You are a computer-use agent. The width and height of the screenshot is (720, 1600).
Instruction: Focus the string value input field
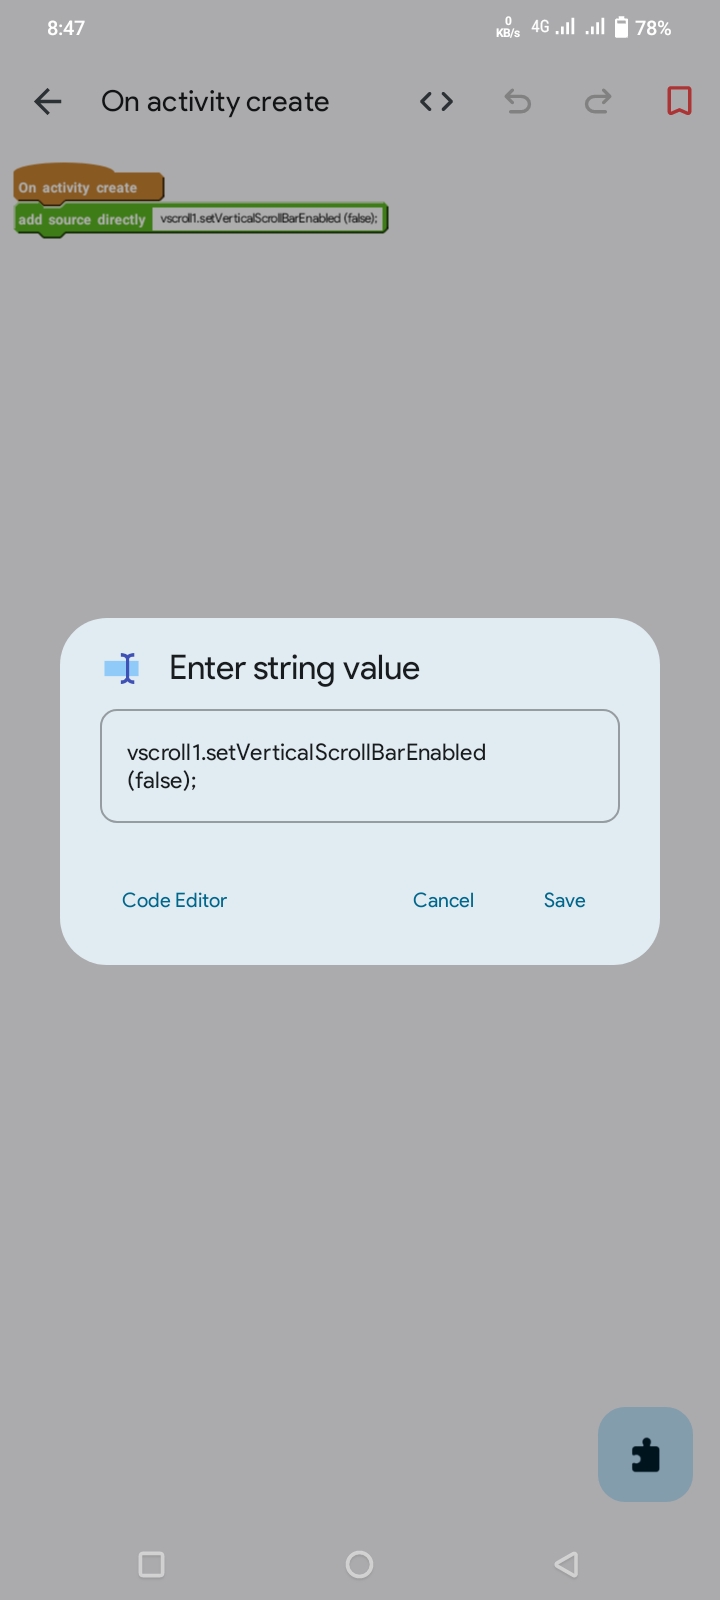[x=360, y=766]
